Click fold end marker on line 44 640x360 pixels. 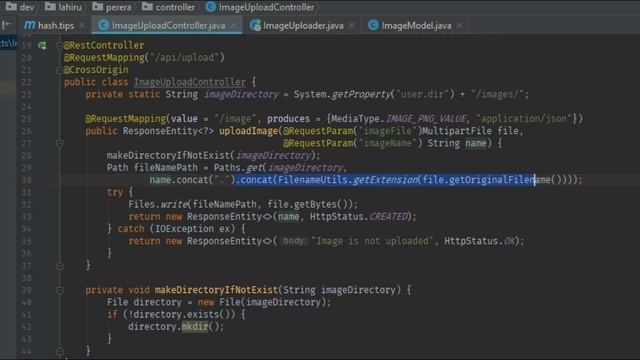pos(60,351)
